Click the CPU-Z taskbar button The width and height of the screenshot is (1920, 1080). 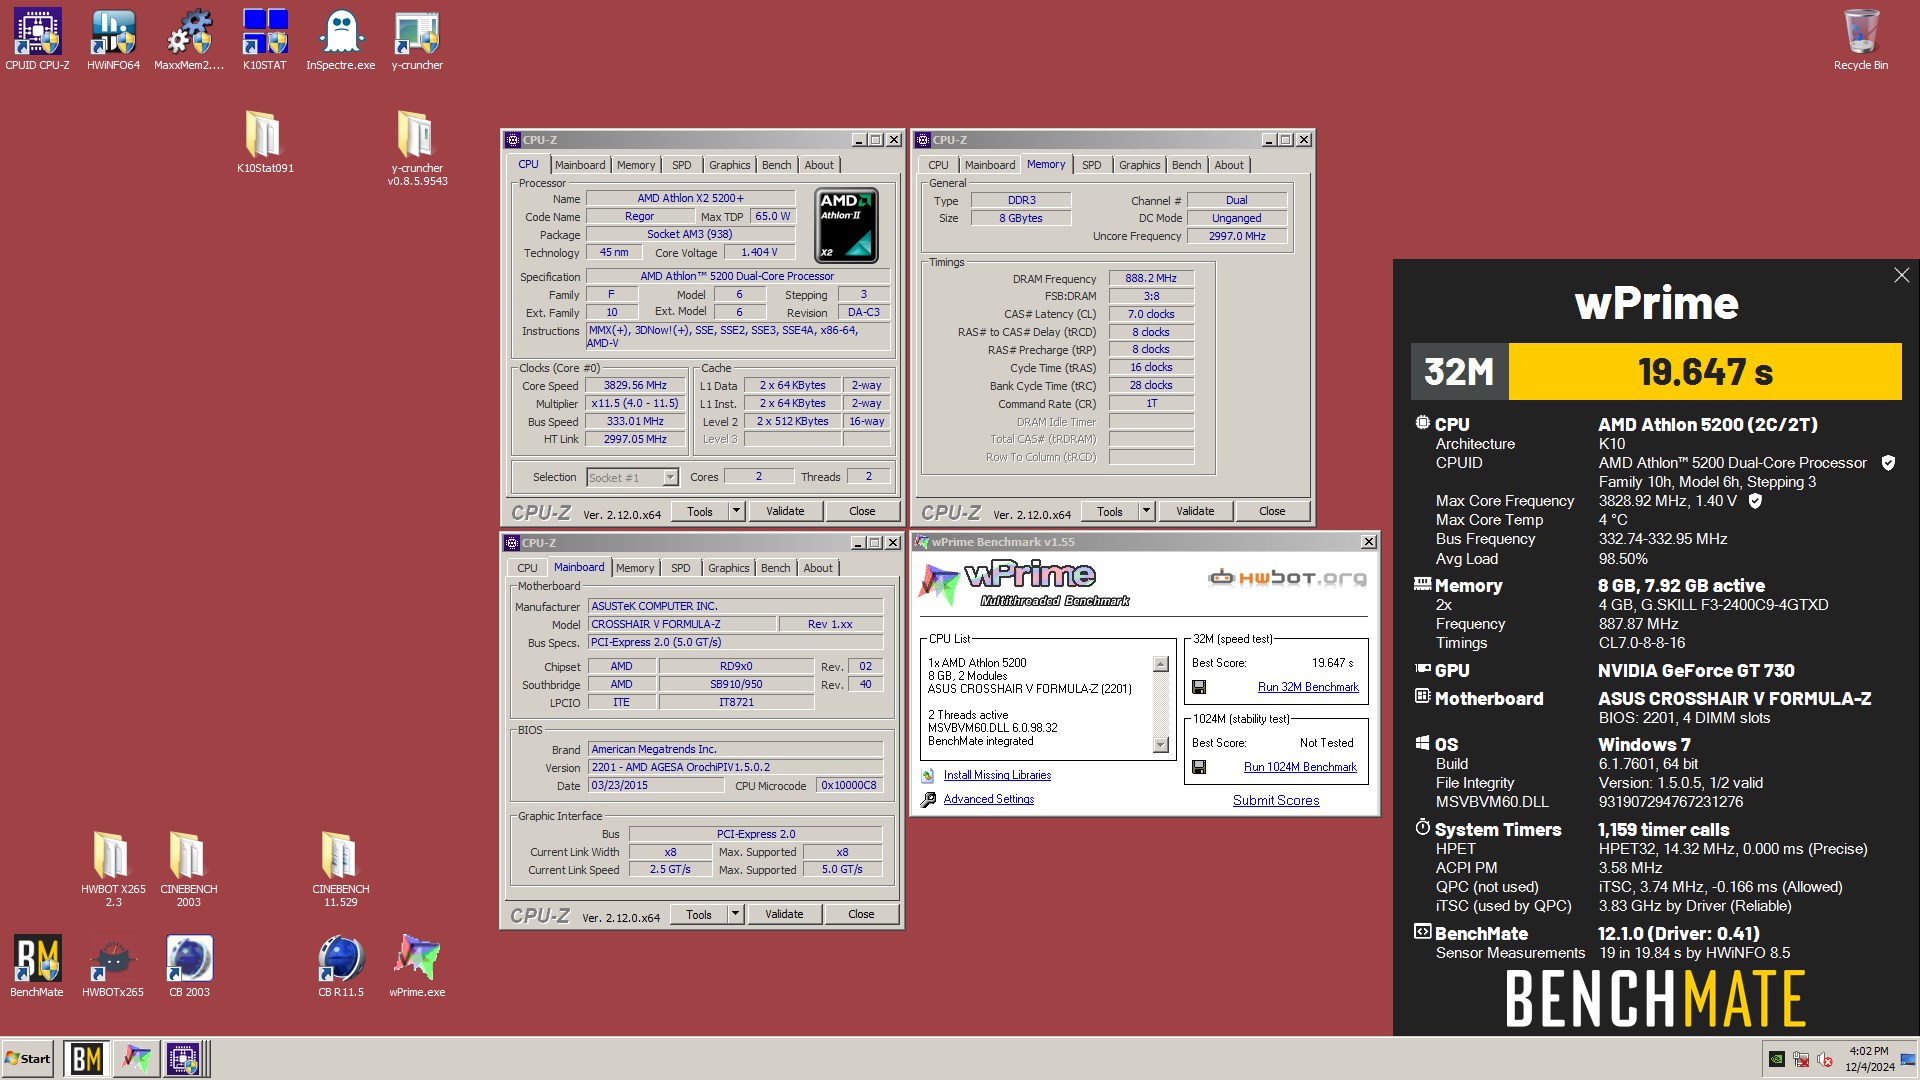pyautogui.click(x=186, y=1058)
